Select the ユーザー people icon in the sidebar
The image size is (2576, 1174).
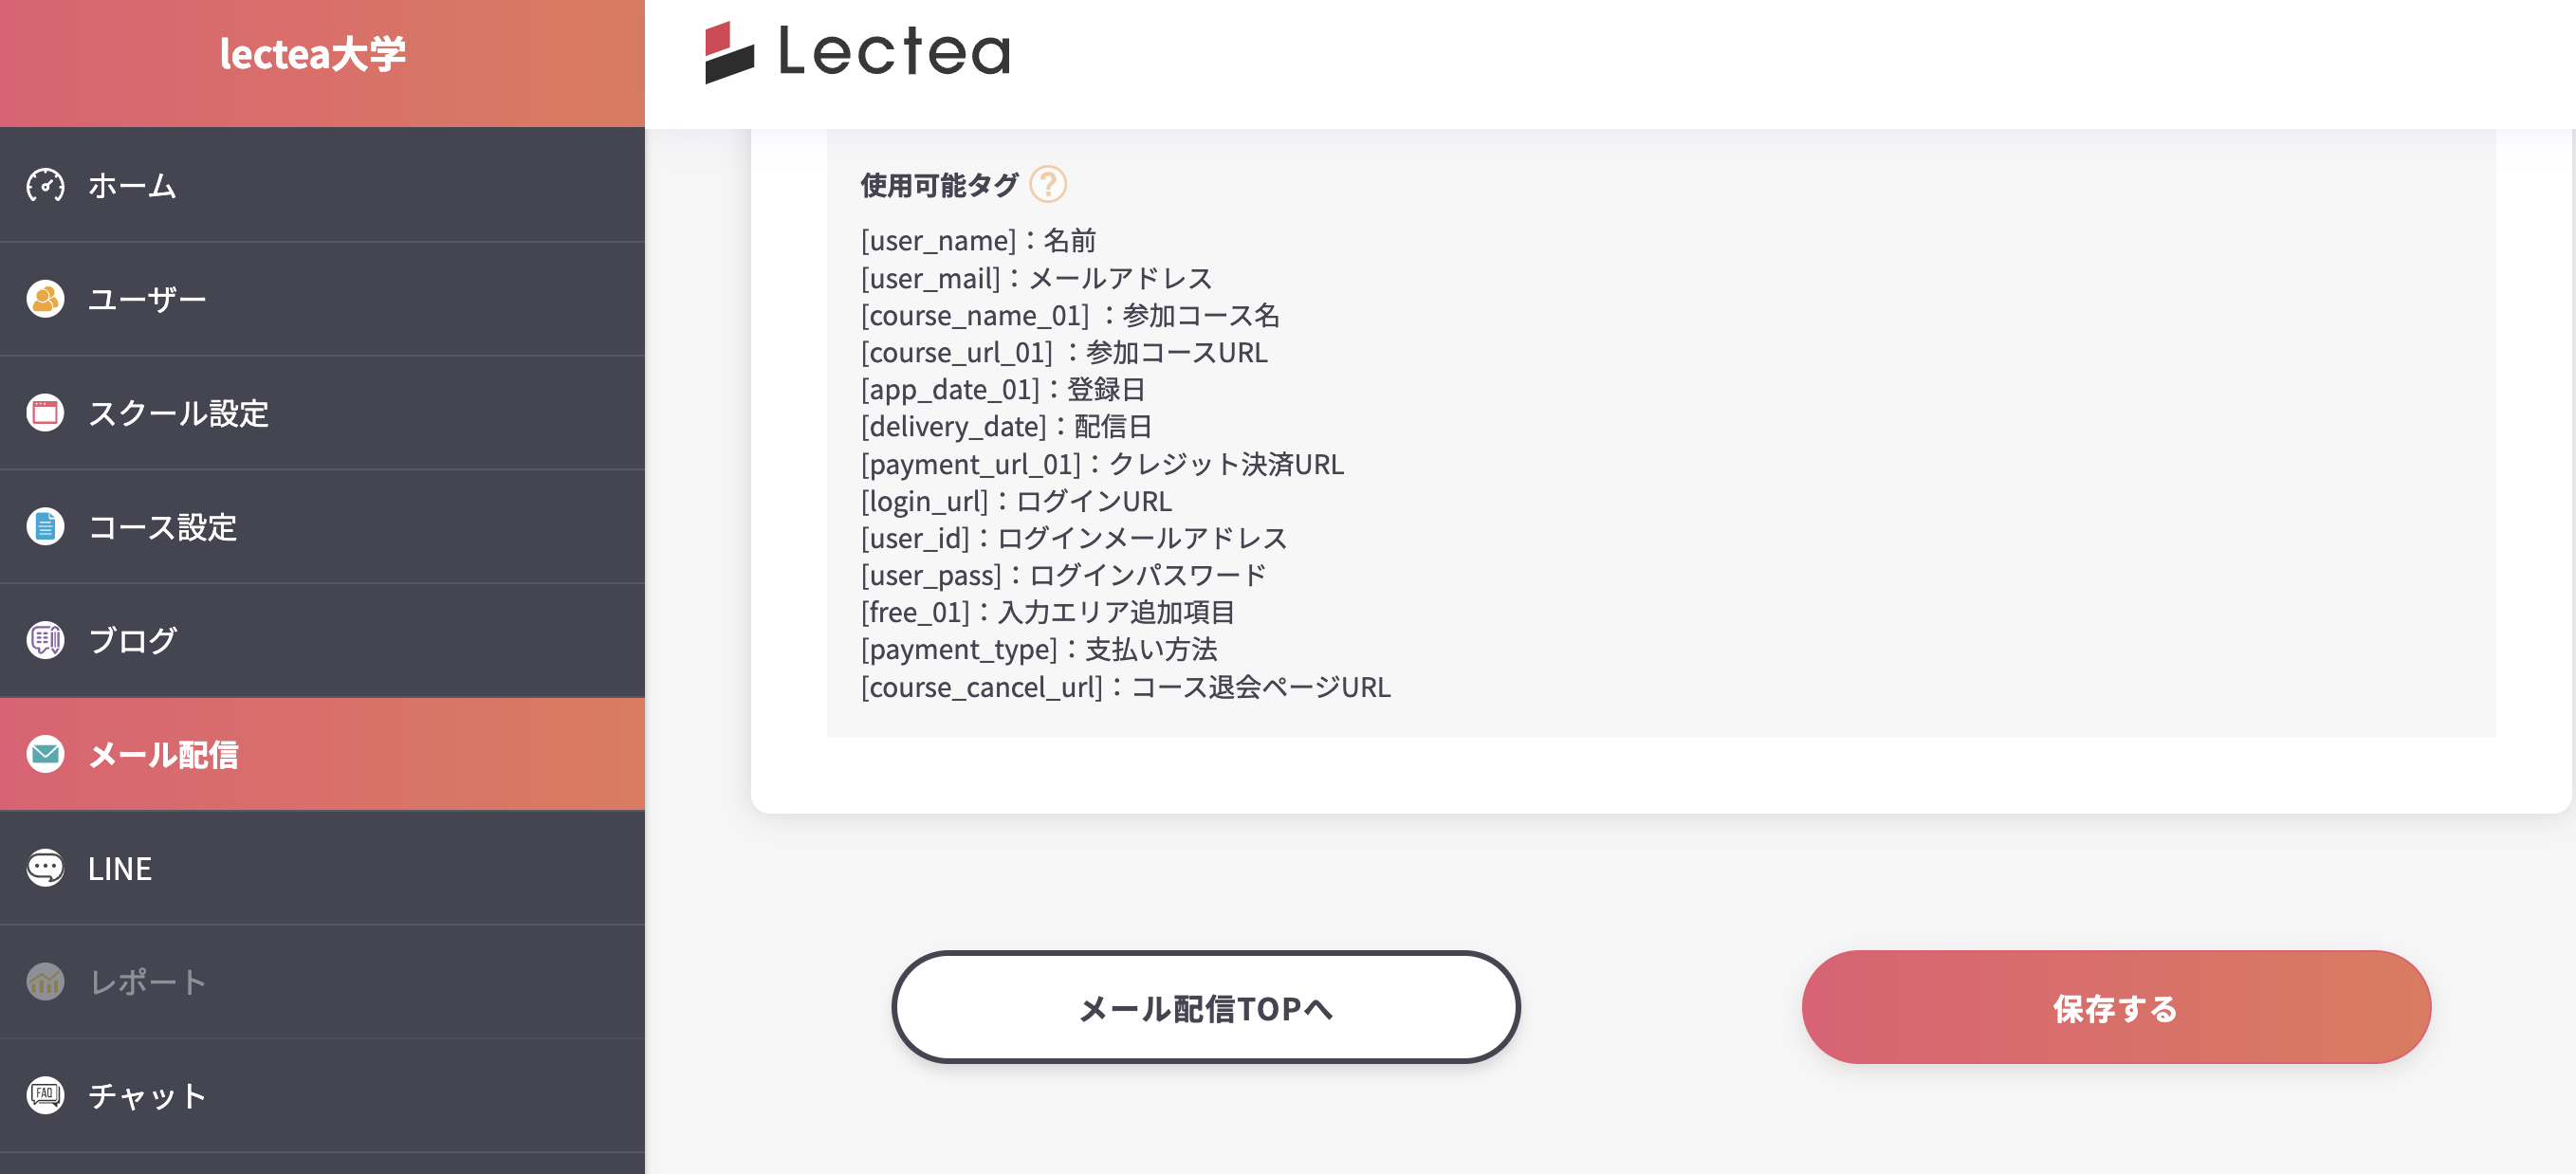[44, 299]
